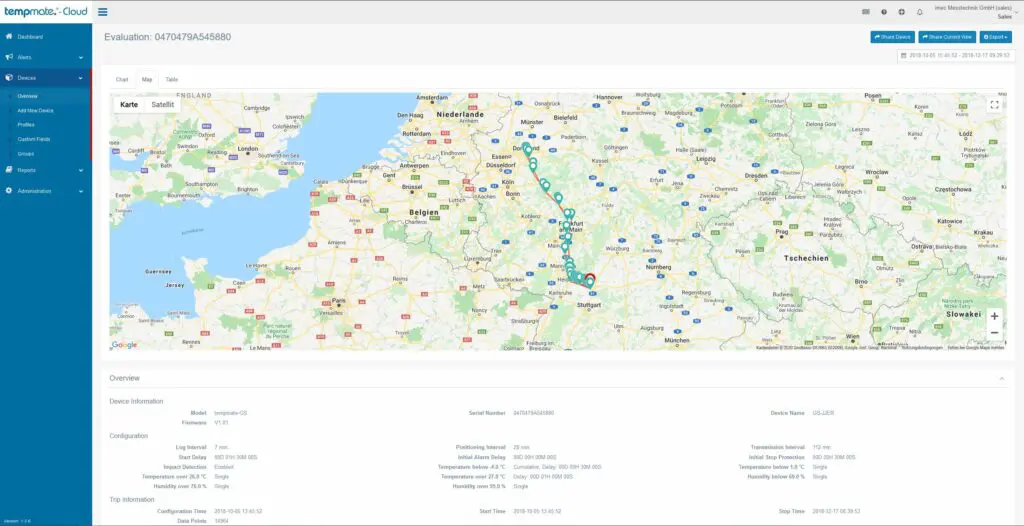Switch map to Satellit view
The image size is (1024, 526).
point(163,105)
